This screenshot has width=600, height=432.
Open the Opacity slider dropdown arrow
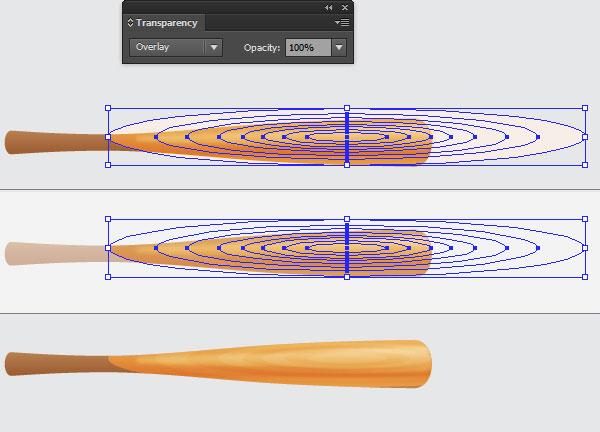point(339,47)
